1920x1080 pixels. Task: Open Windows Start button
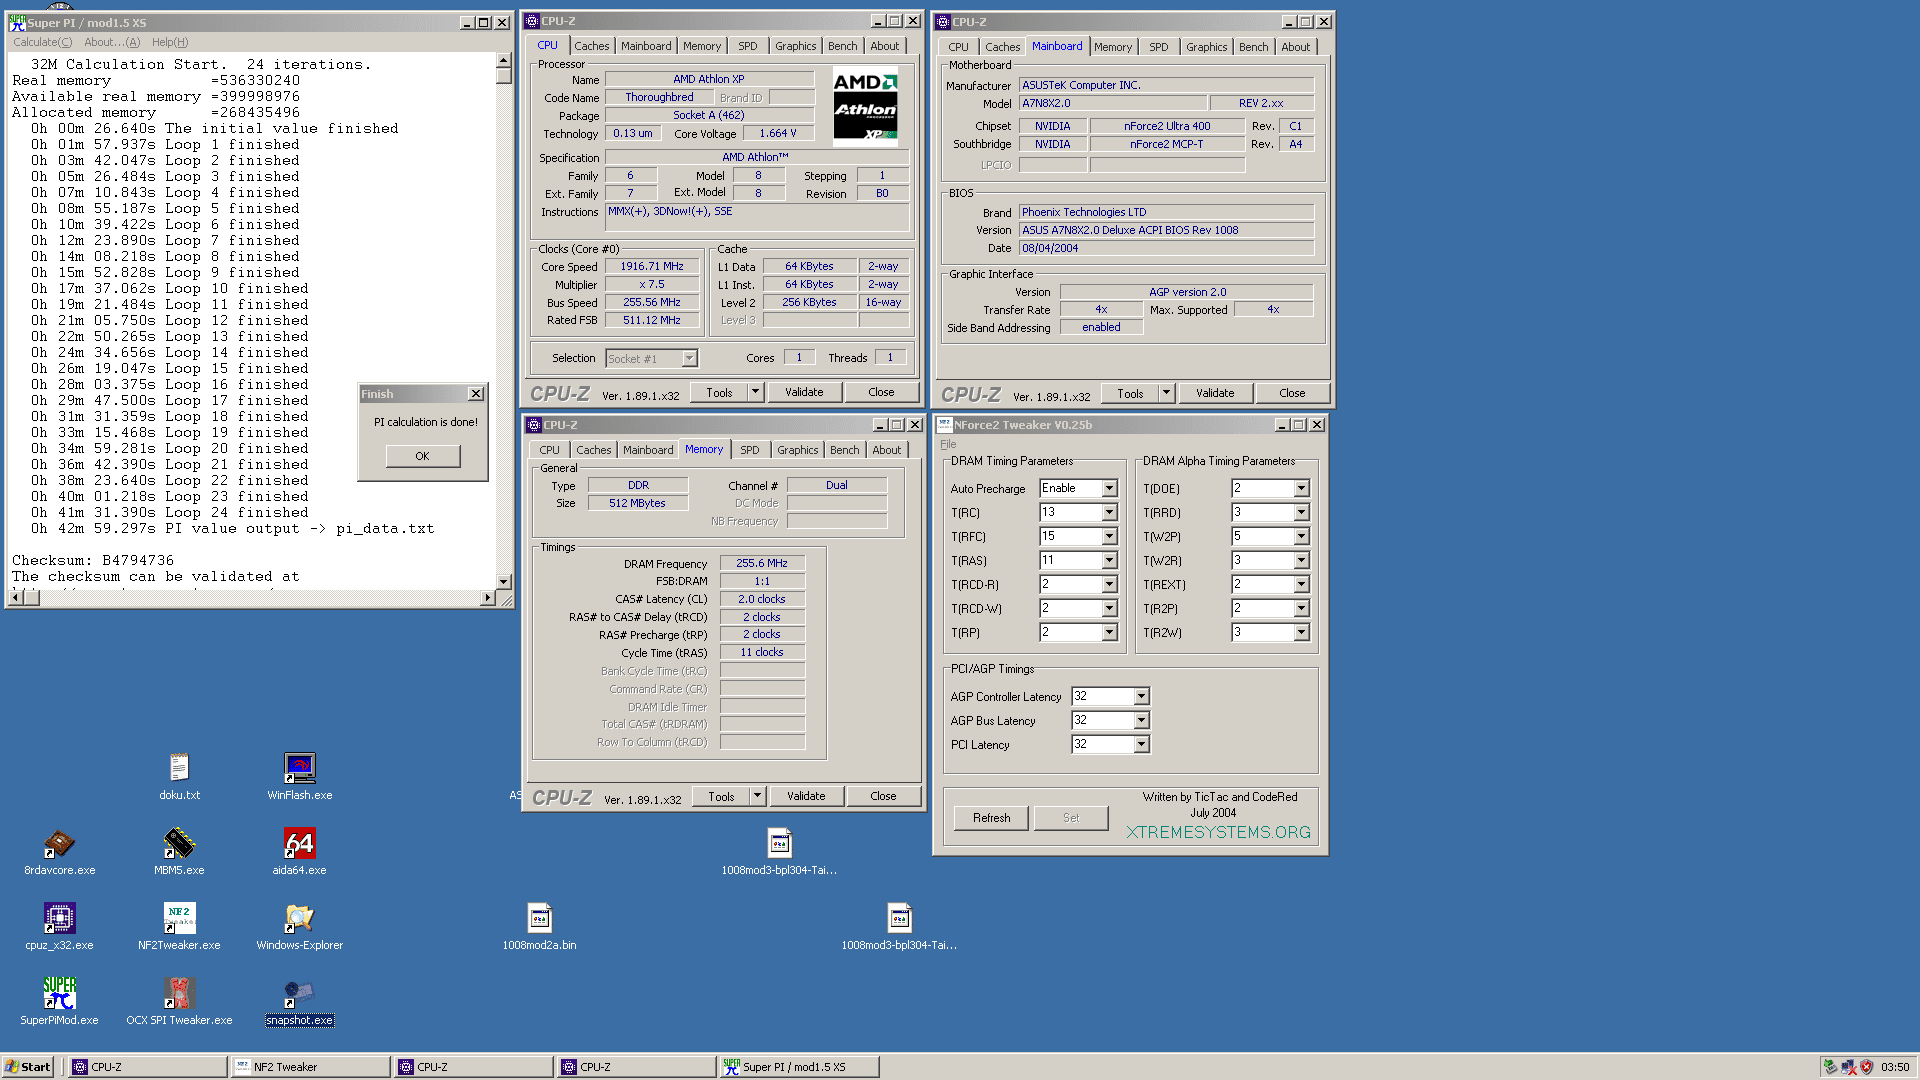pos(28,1067)
